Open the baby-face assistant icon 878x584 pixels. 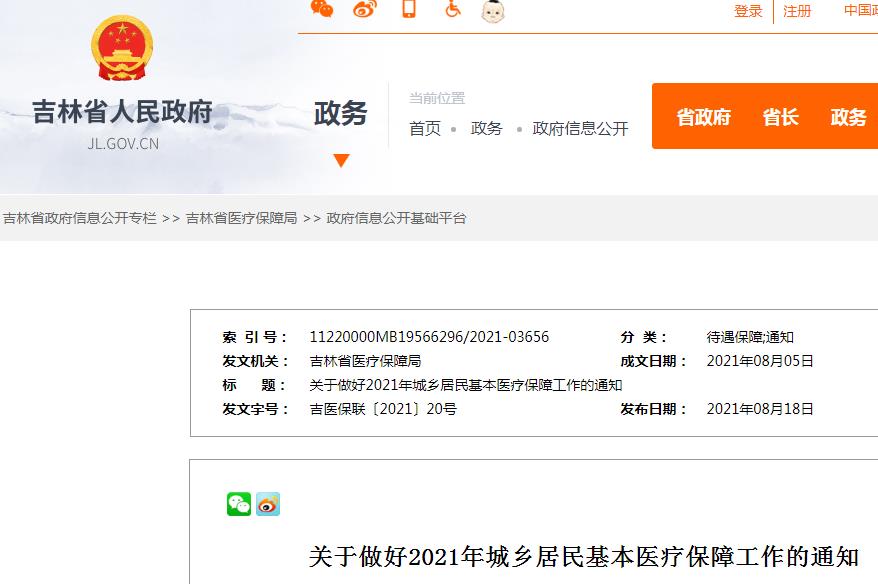pyautogui.click(x=493, y=11)
